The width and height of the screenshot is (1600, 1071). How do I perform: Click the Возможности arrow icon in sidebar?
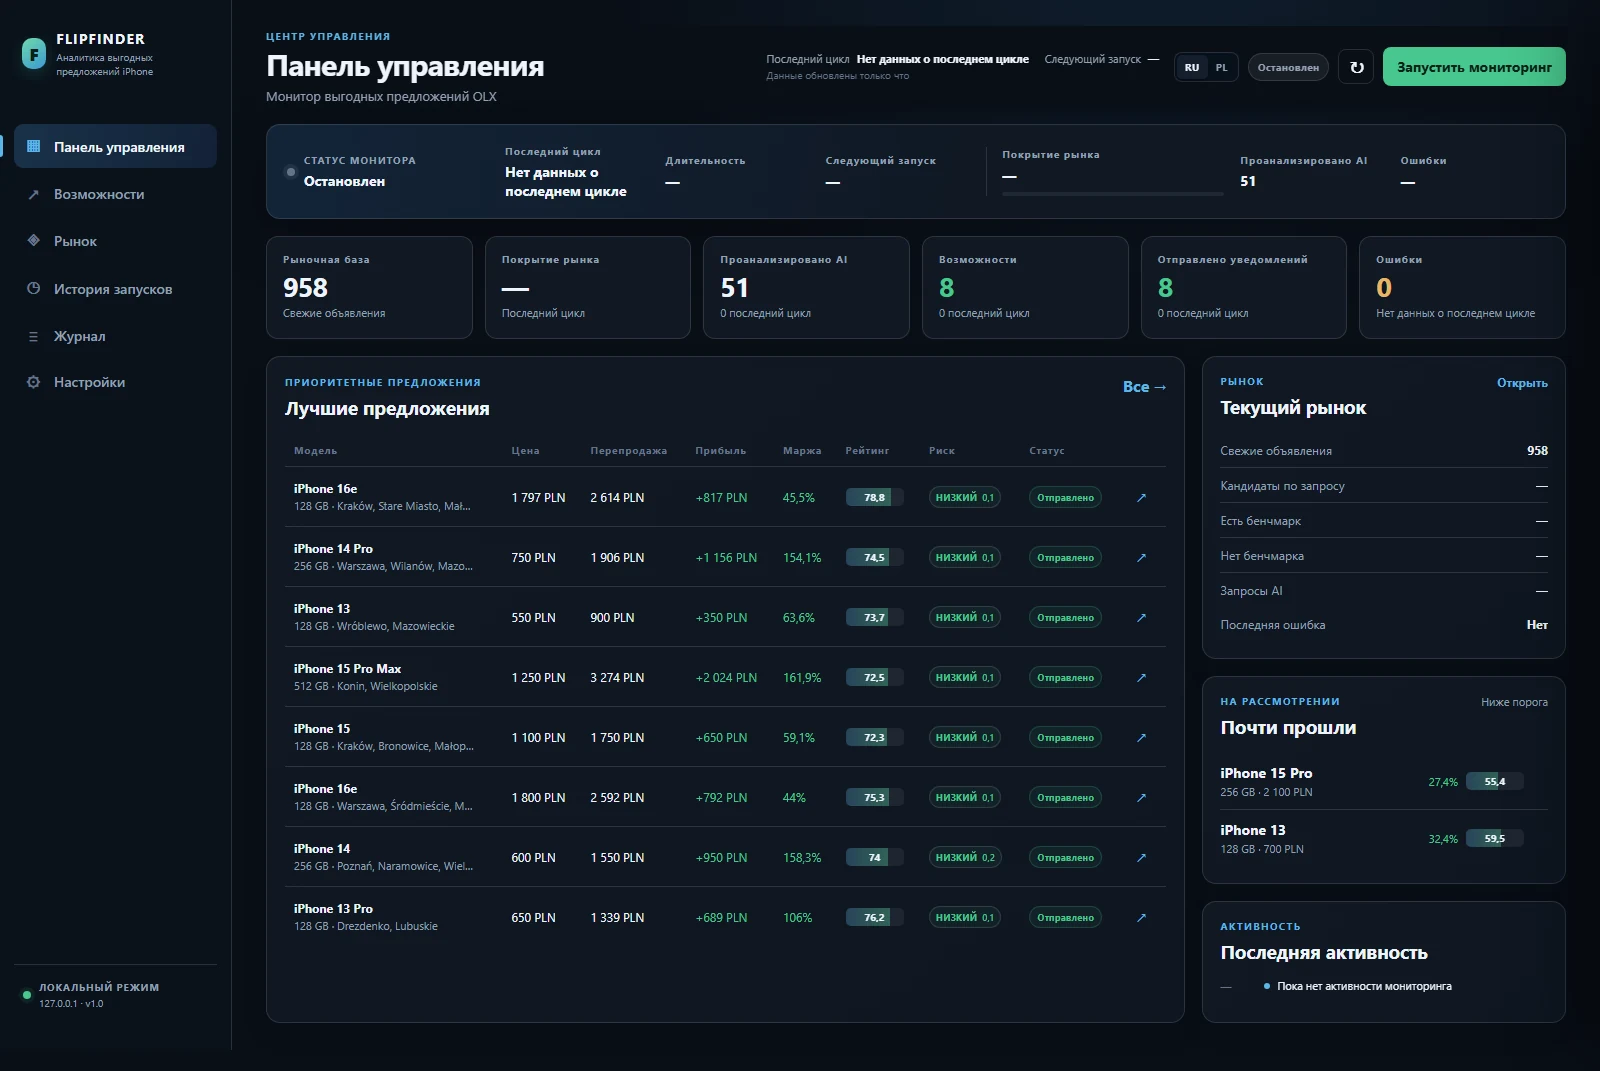pos(33,194)
